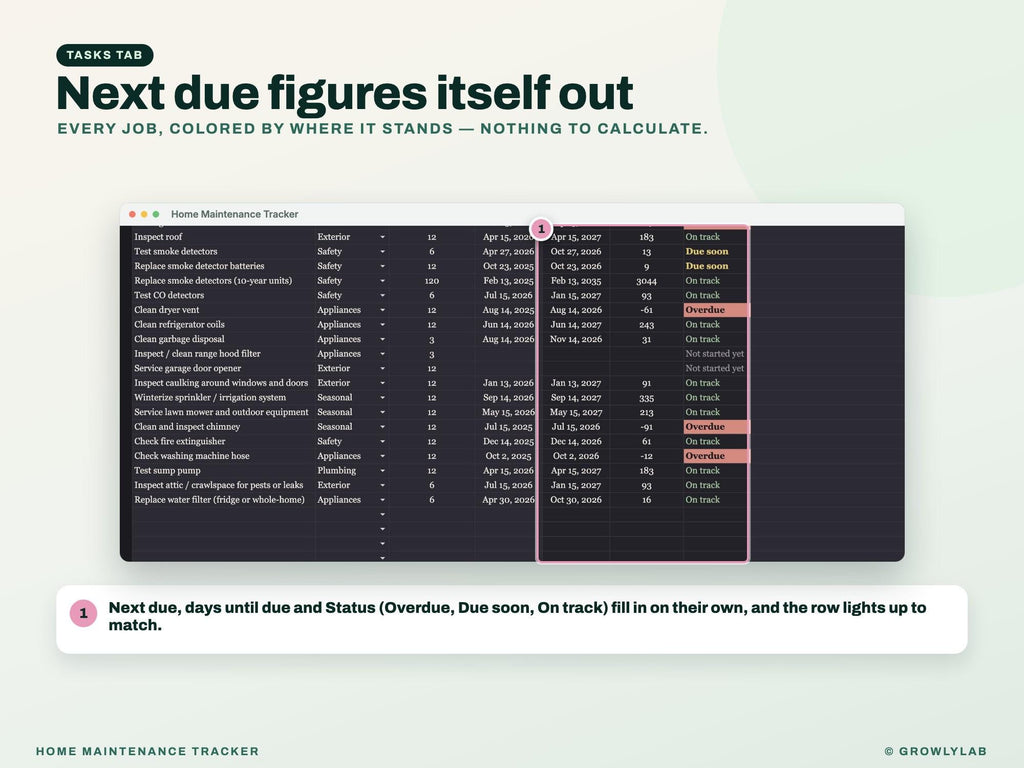
Task: Open category dropdown for Check fire extinguisher
Action: (x=383, y=441)
